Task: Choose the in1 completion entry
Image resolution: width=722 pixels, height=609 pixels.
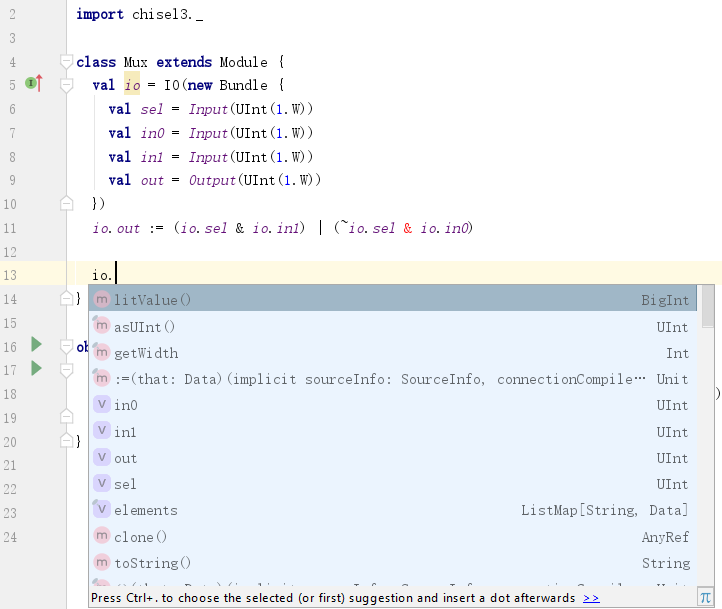Action: (392, 431)
